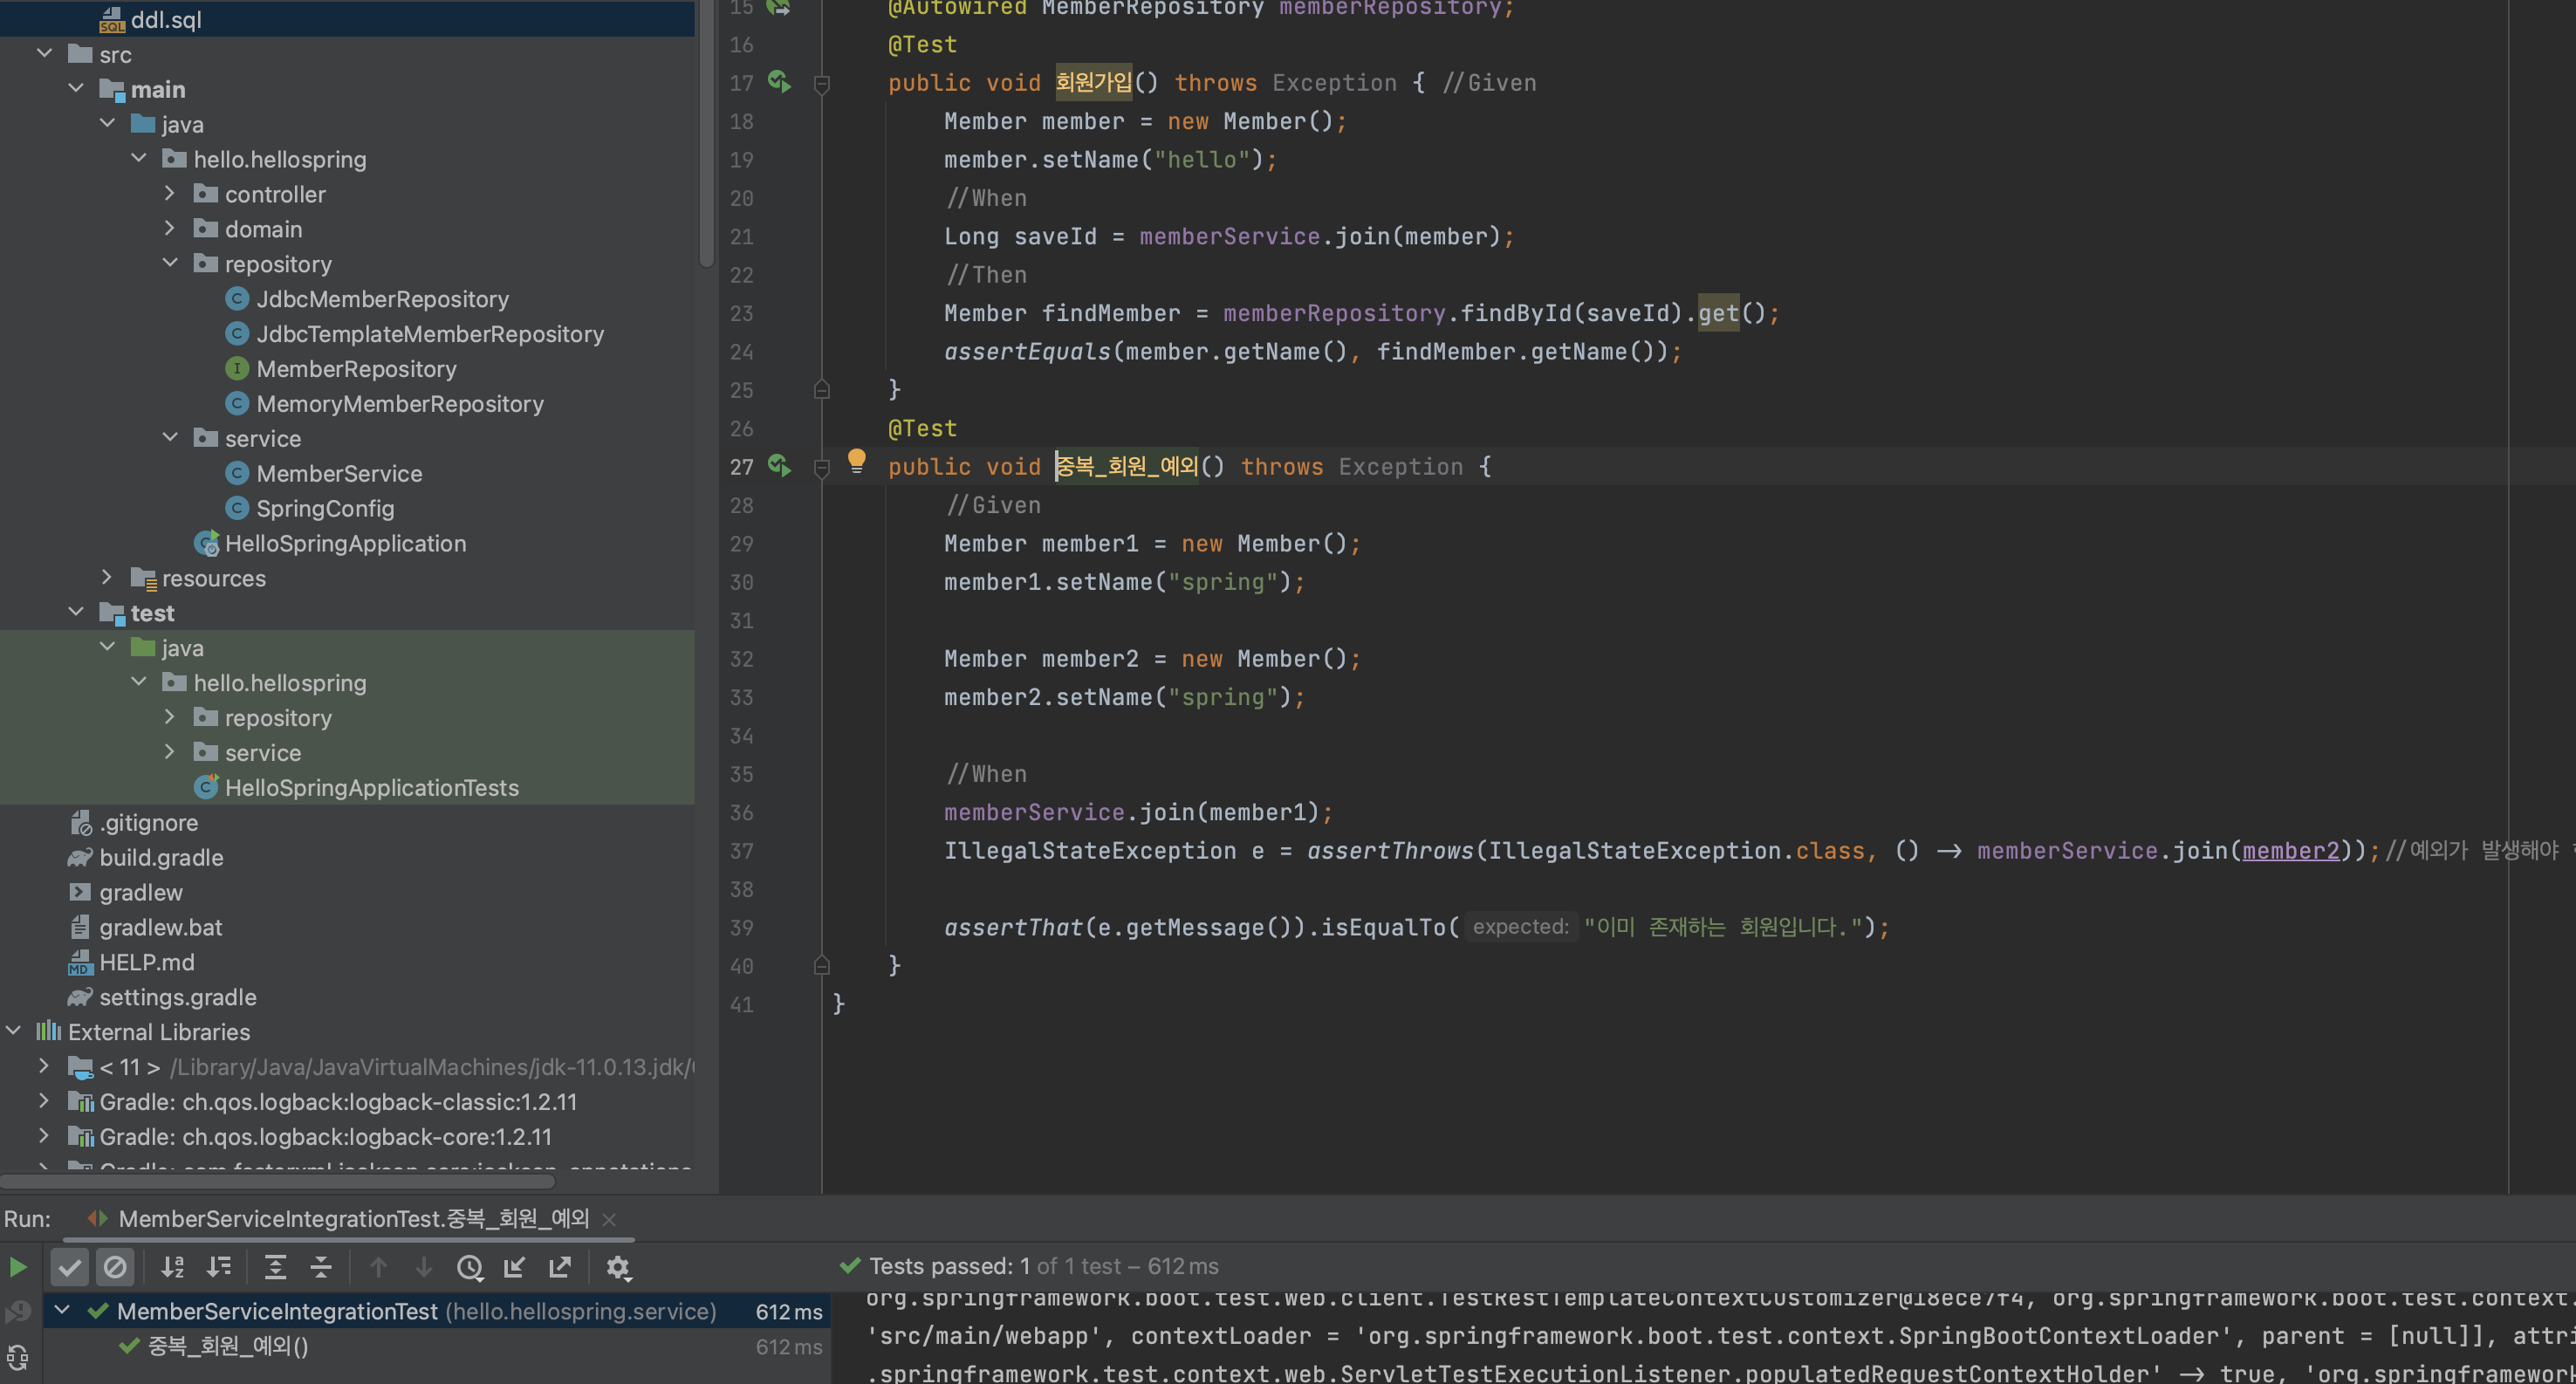
Task: Click fold end marker at line 25
Action: click(822, 389)
